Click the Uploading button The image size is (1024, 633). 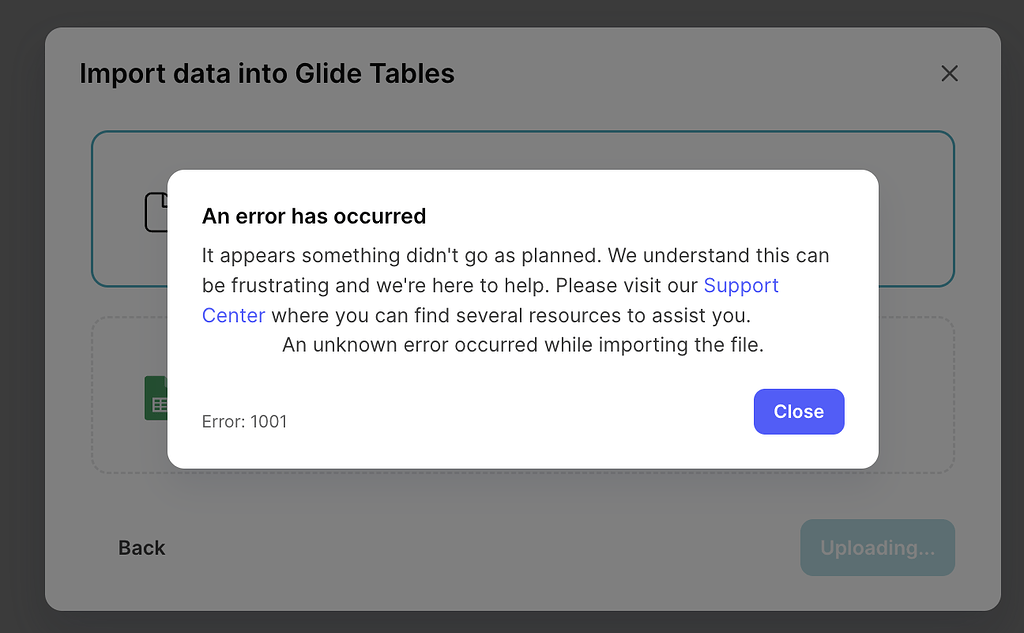tap(877, 547)
